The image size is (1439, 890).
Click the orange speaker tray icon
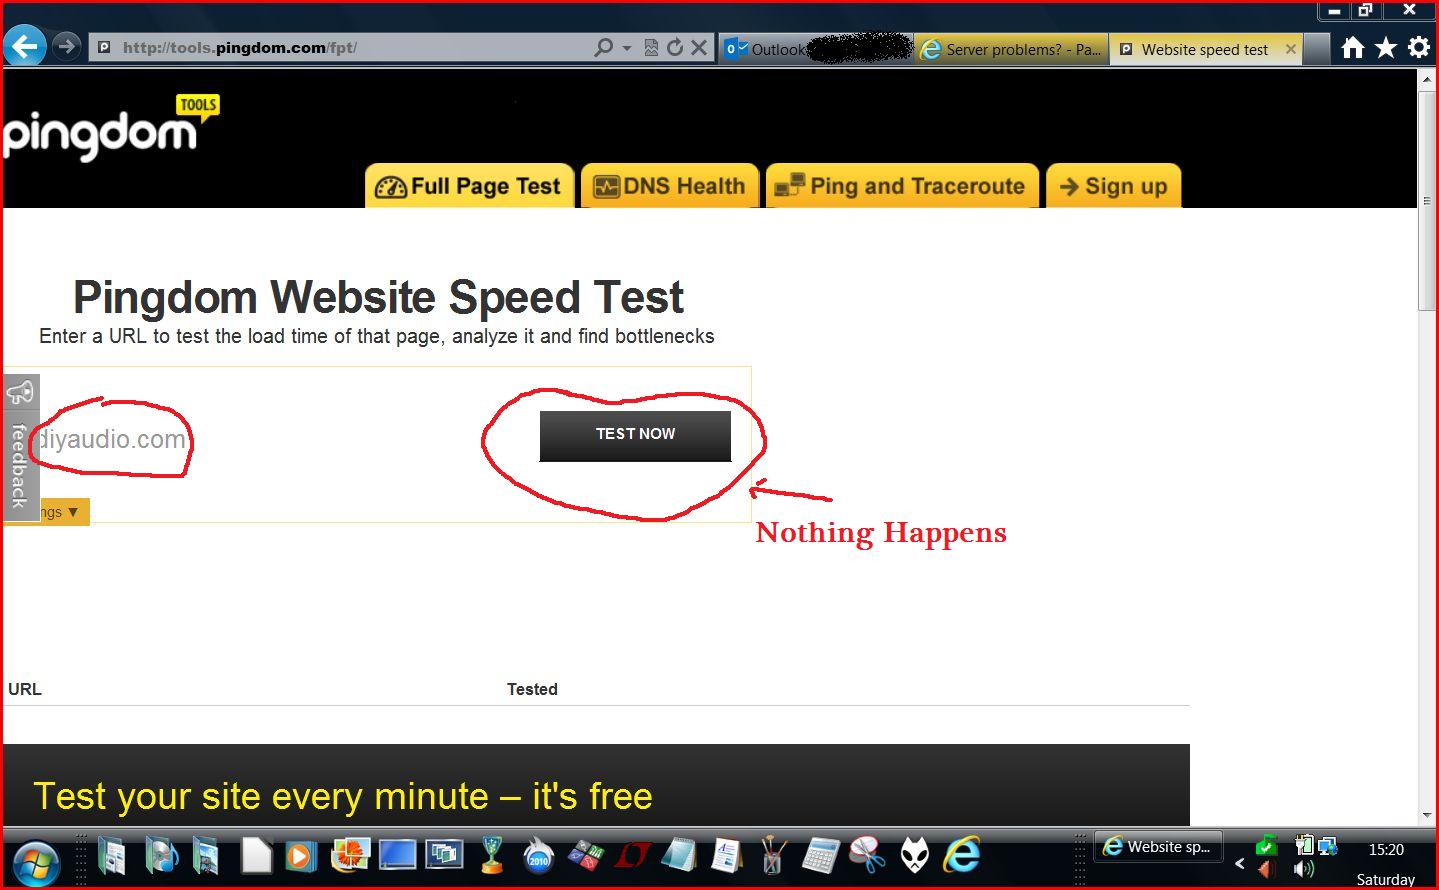coord(1267,869)
